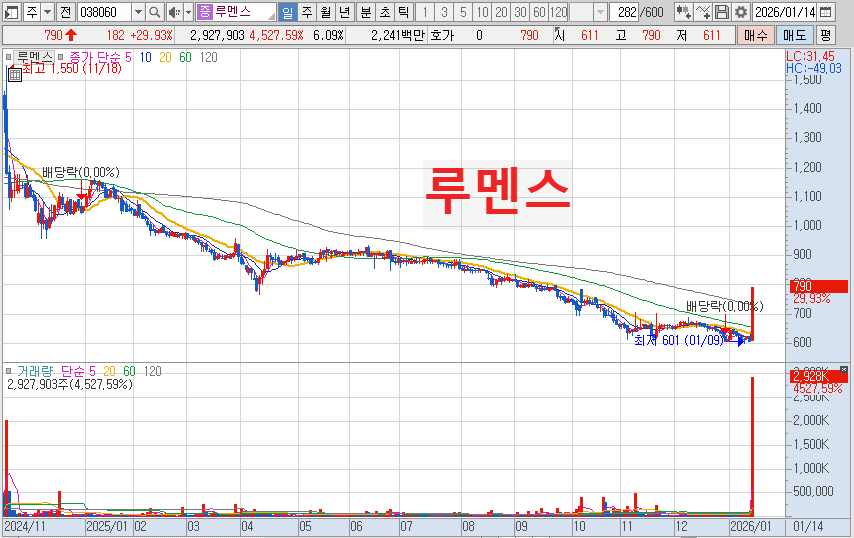
Task: Toggle the left side panel icon
Action: click(11, 11)
